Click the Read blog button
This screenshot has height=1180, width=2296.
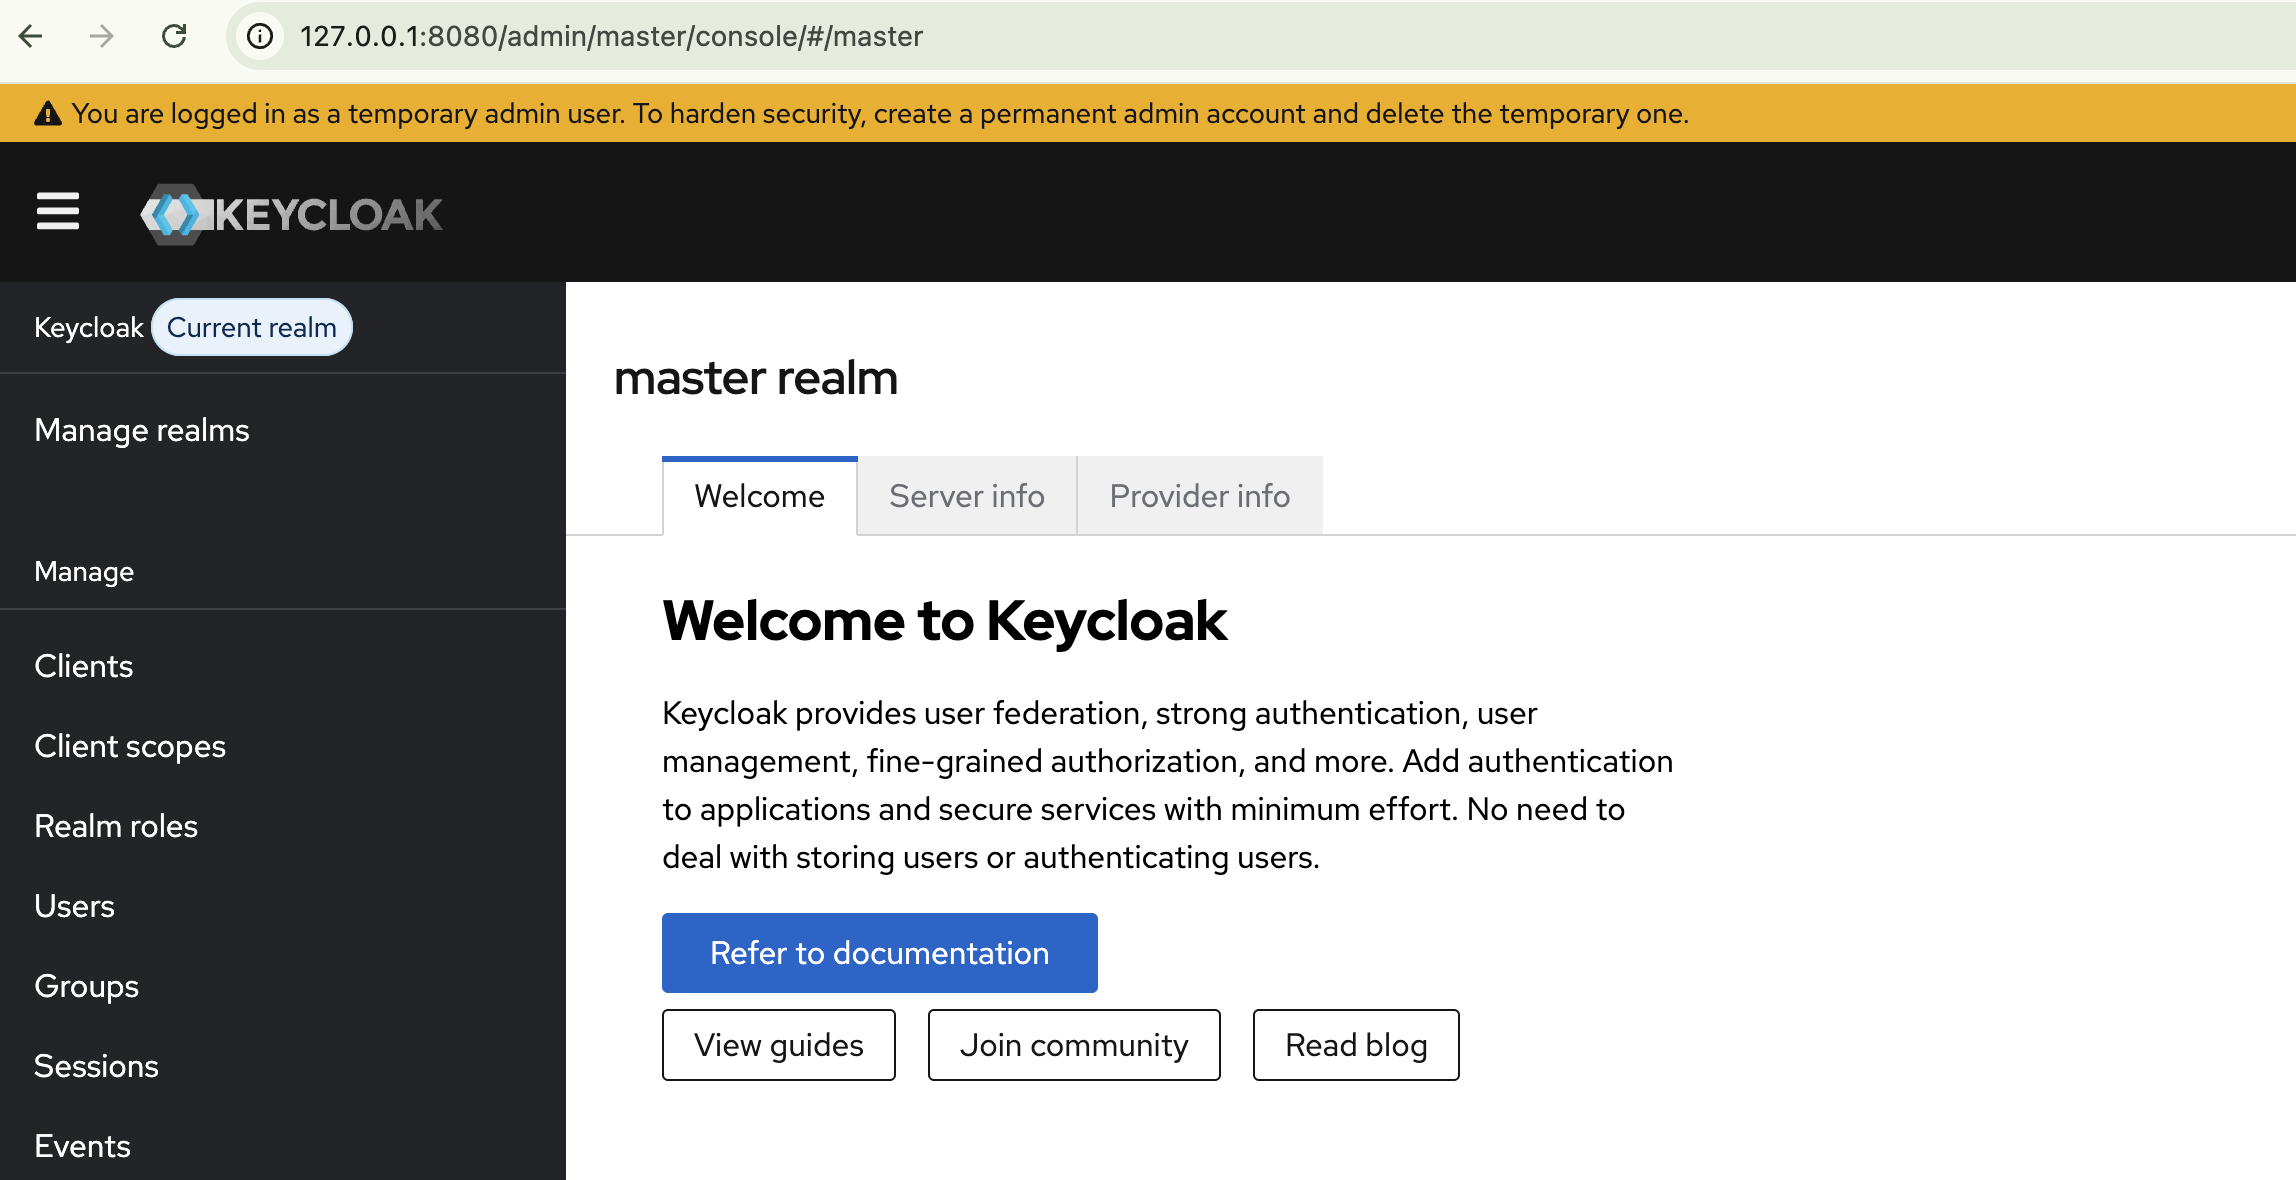1355,1045
